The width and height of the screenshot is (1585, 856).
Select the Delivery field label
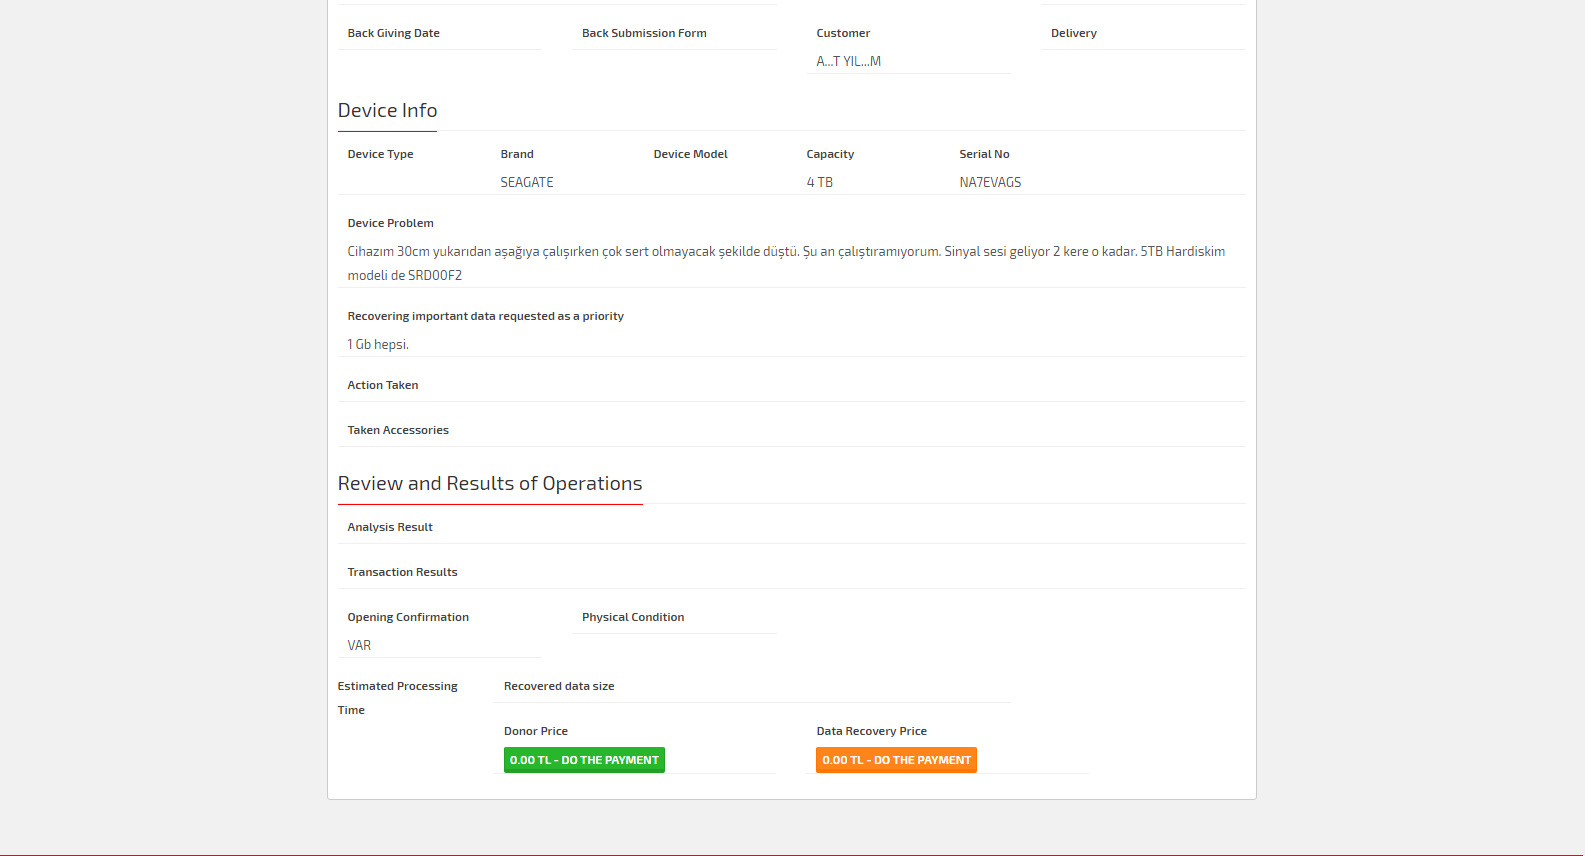tap(1073, 33)
